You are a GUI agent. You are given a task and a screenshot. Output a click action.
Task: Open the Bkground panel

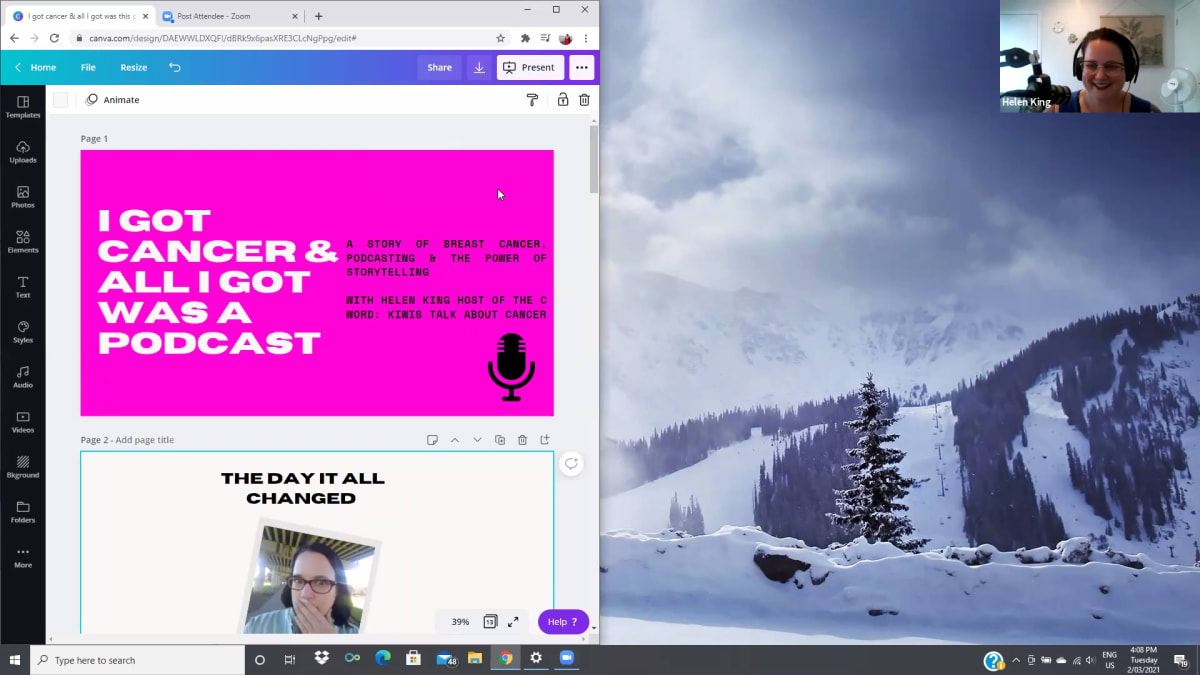(23, 466)
